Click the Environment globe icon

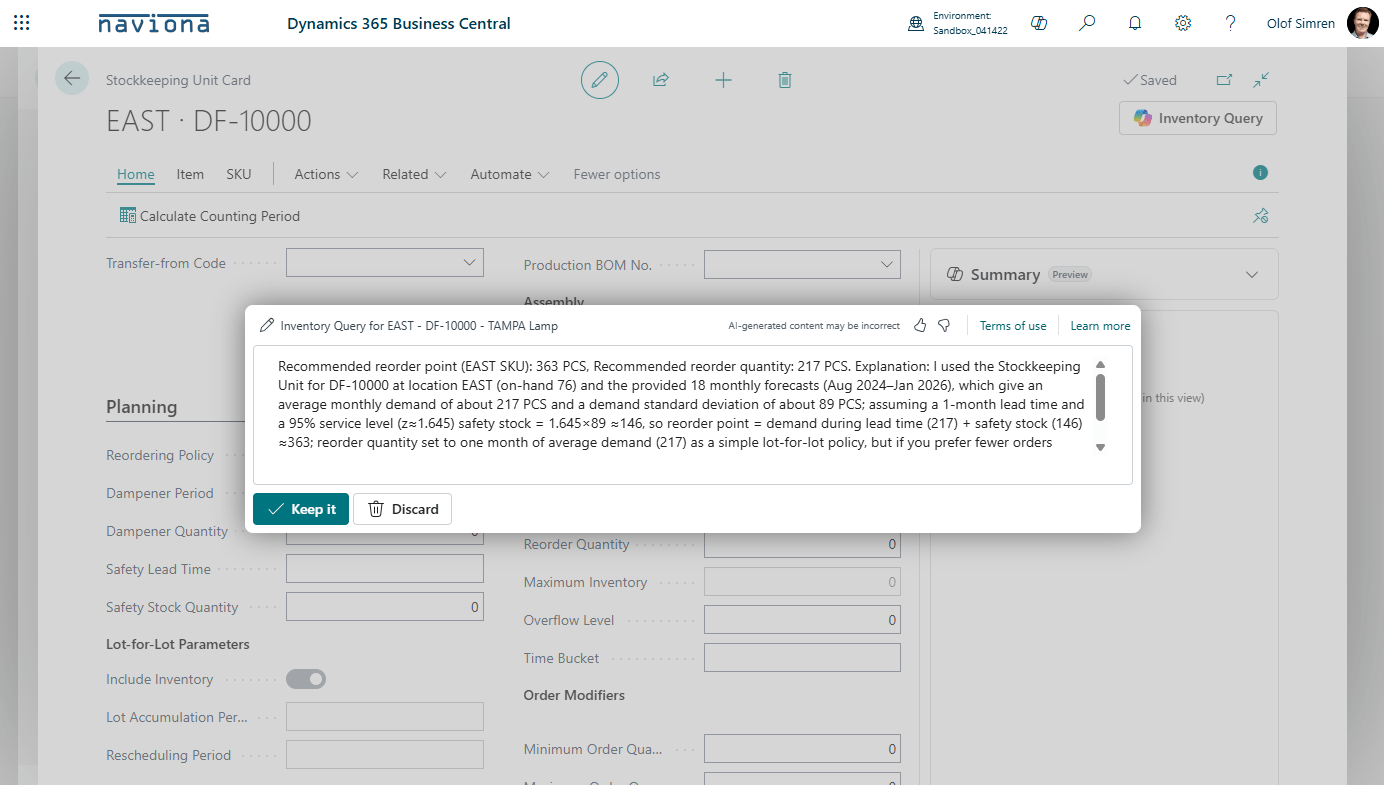915,23
